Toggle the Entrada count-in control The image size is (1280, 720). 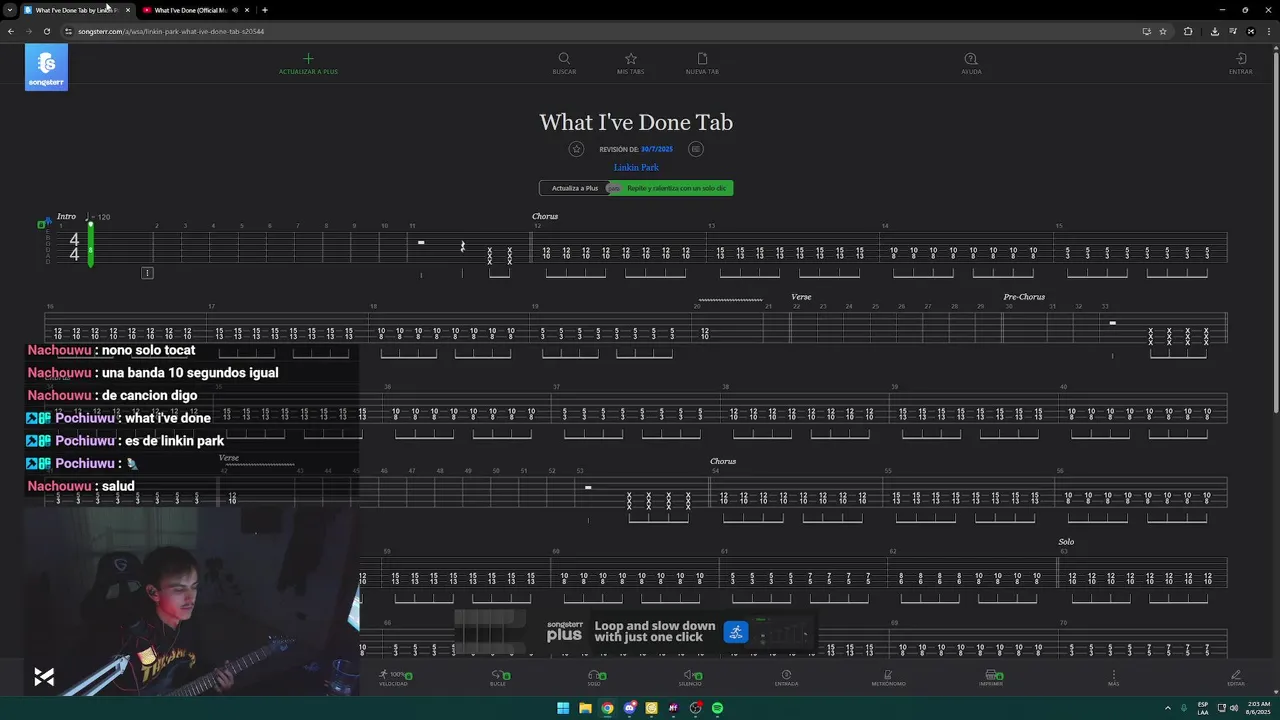pos(786,678)
